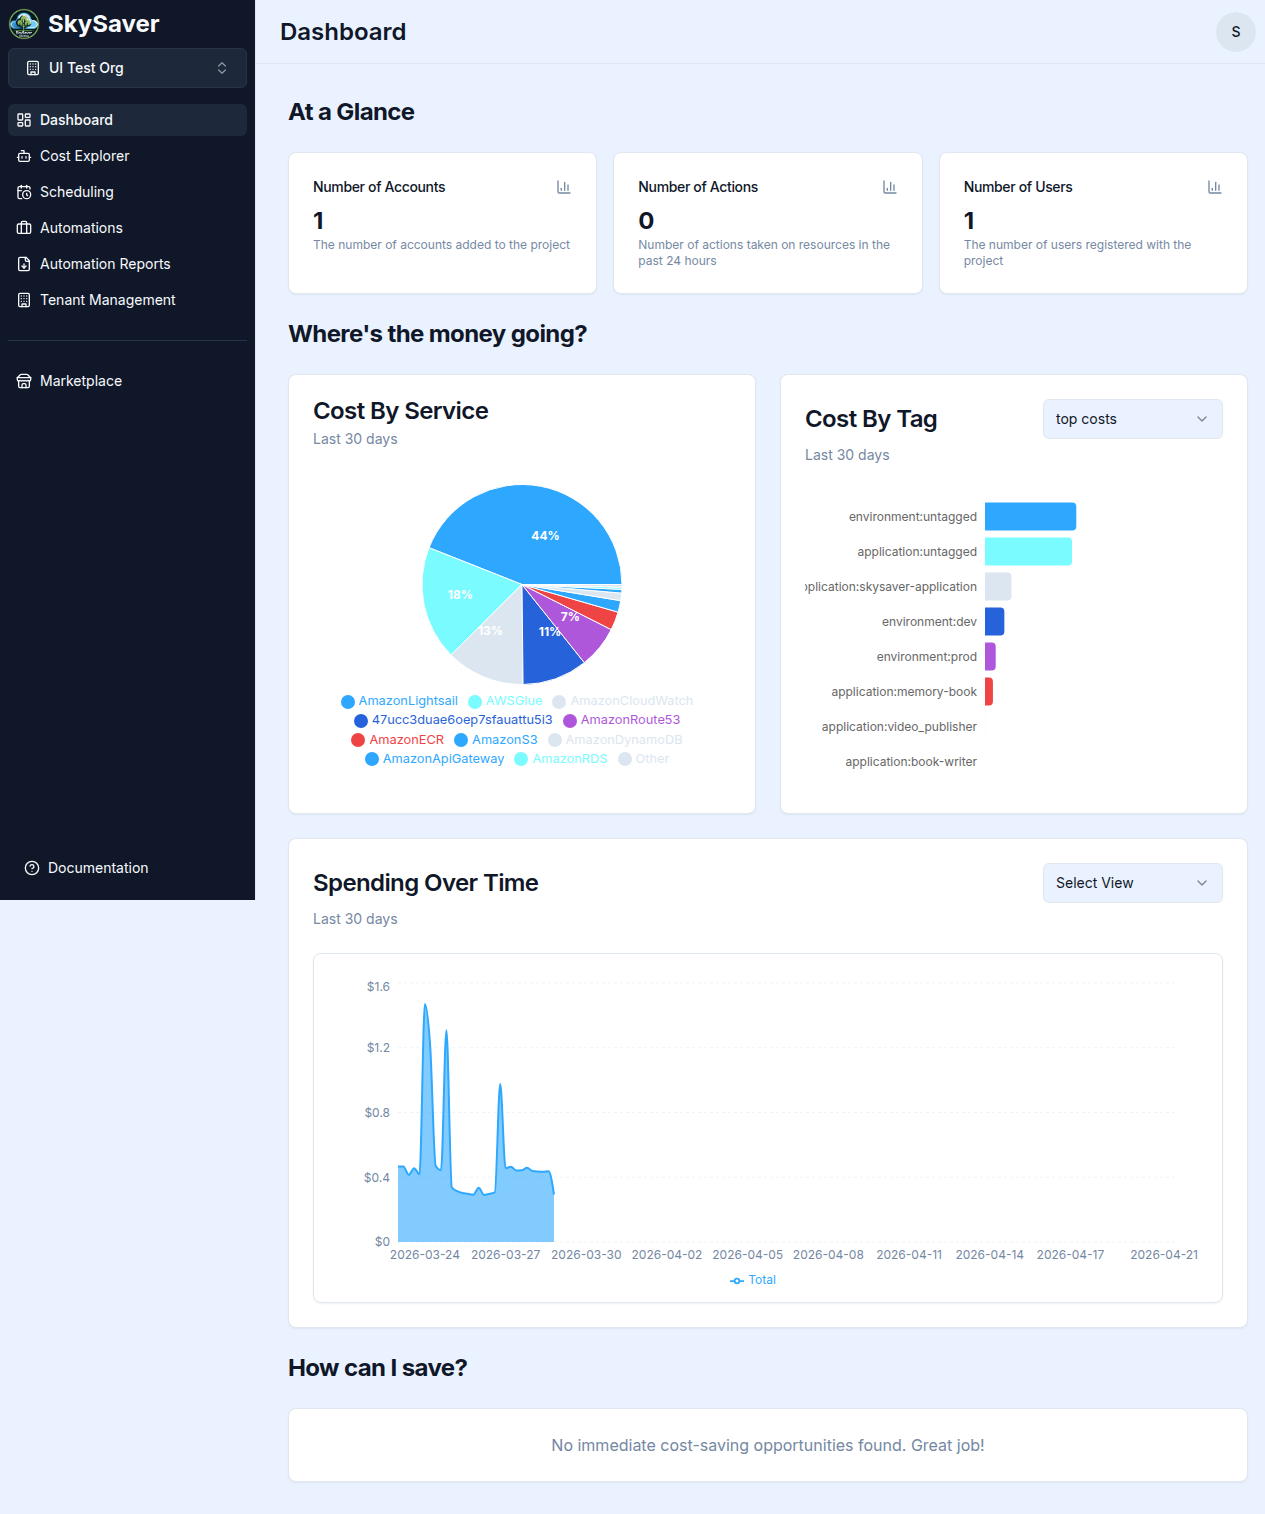Click chart icon on Number of Users card
Viewport: 1265px width, 1514px height.
coord(1215,187)
